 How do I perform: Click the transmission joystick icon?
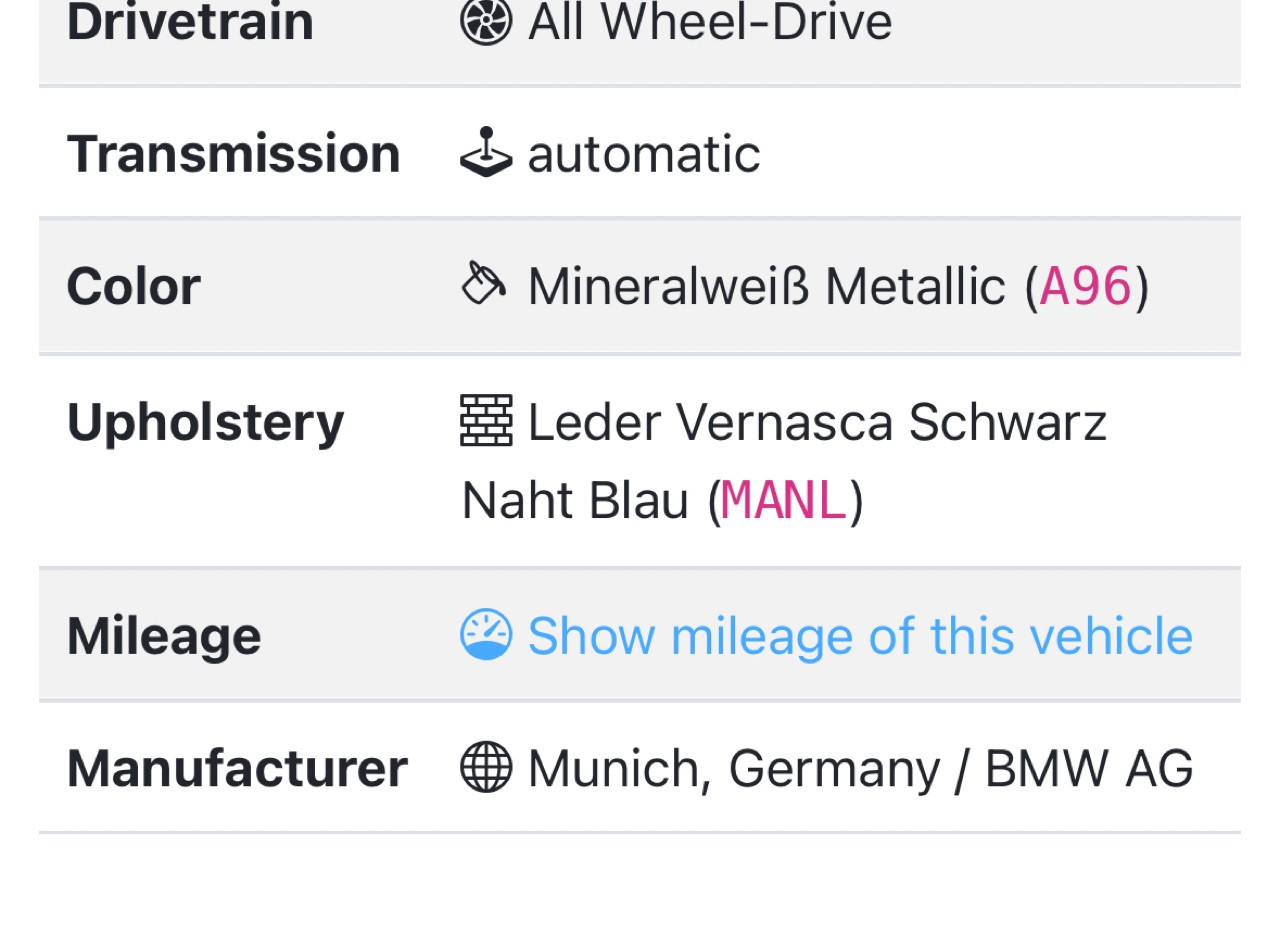coord(486,153)
